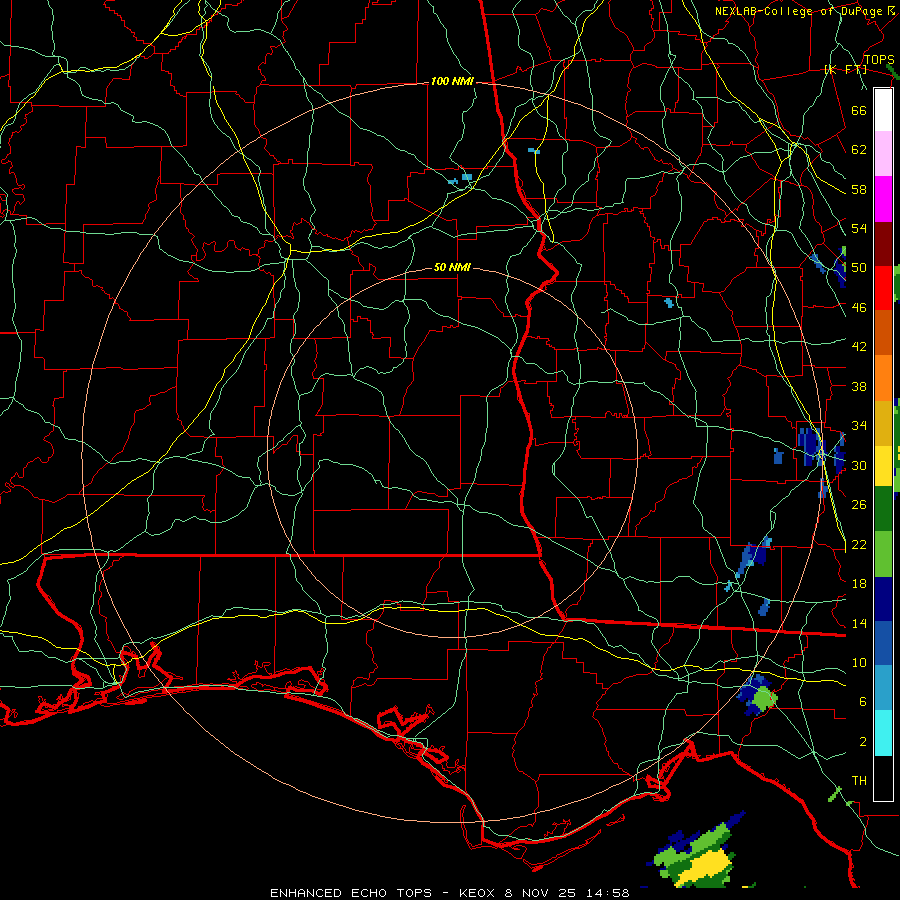900x900 pixels.
Task: Click the "K FT" units label
Action: tap(846, 69)
